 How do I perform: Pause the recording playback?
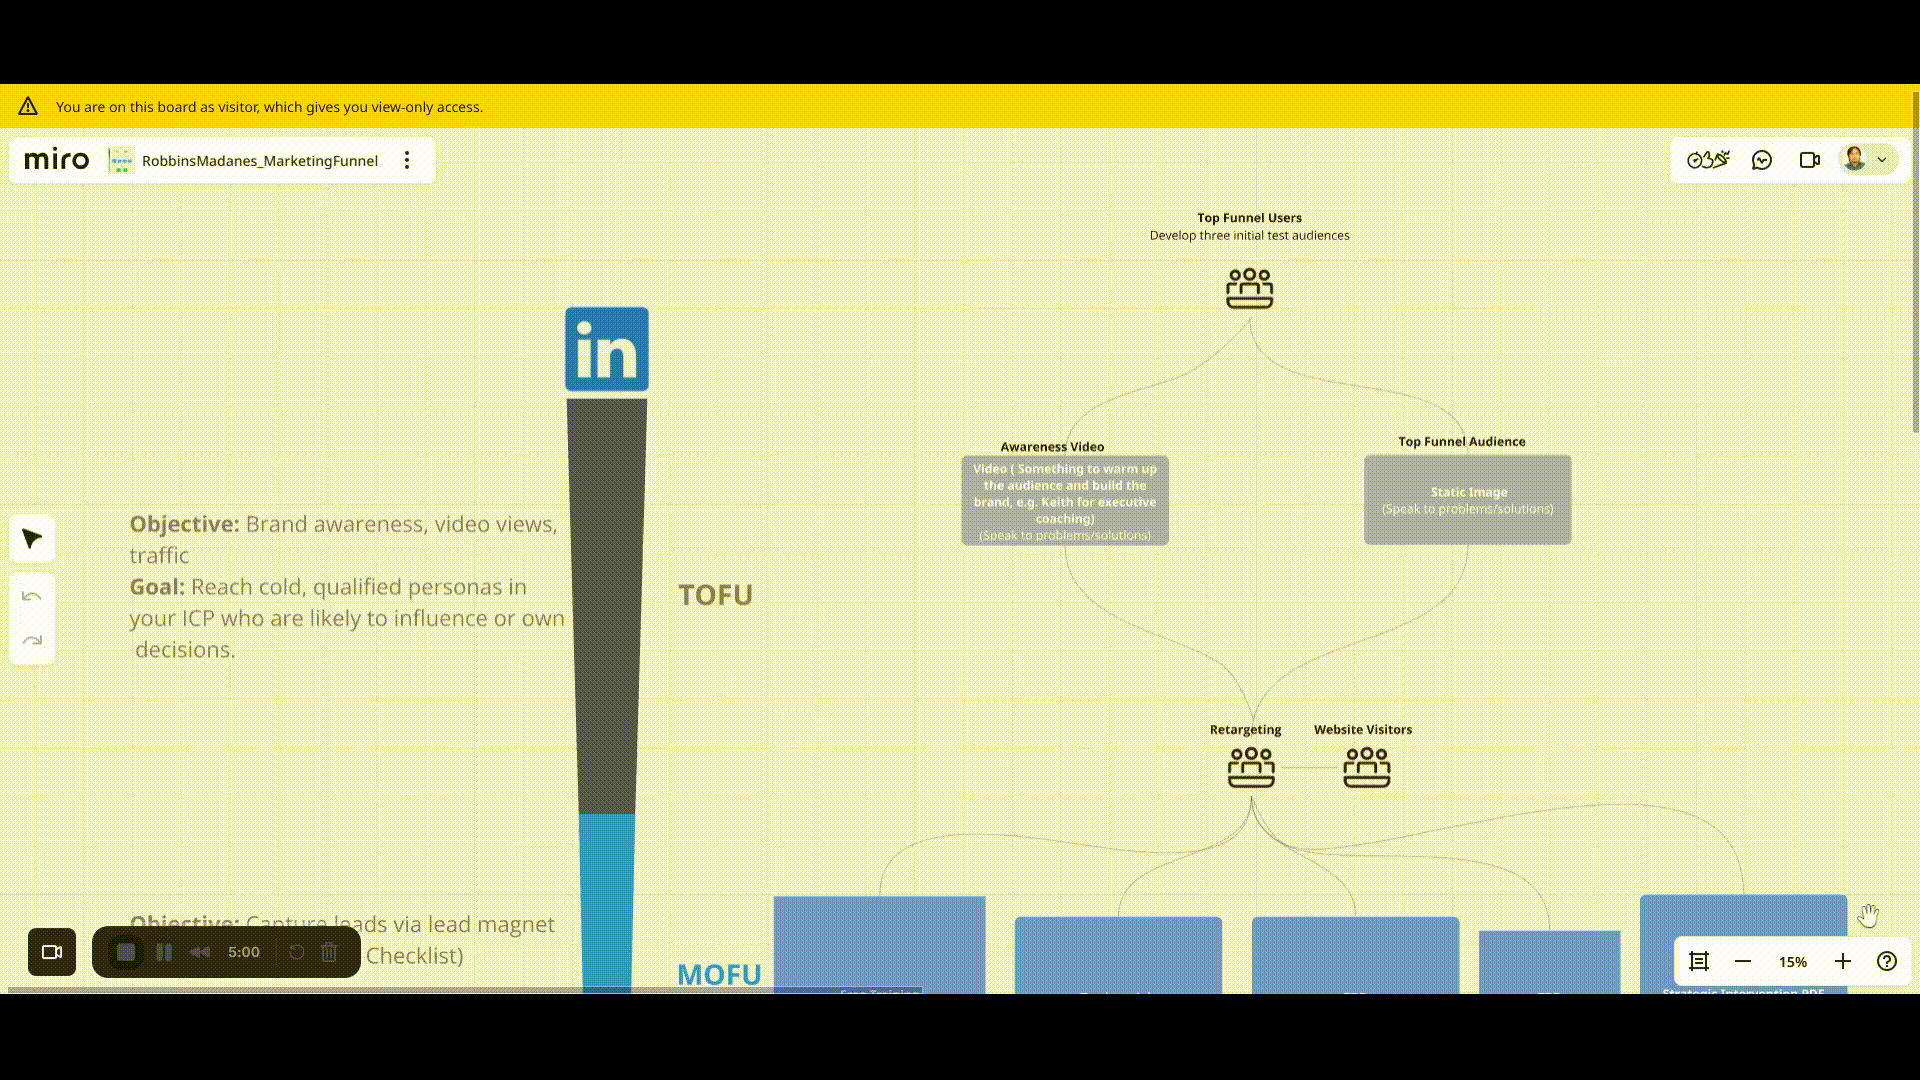[x=165, y=952]
